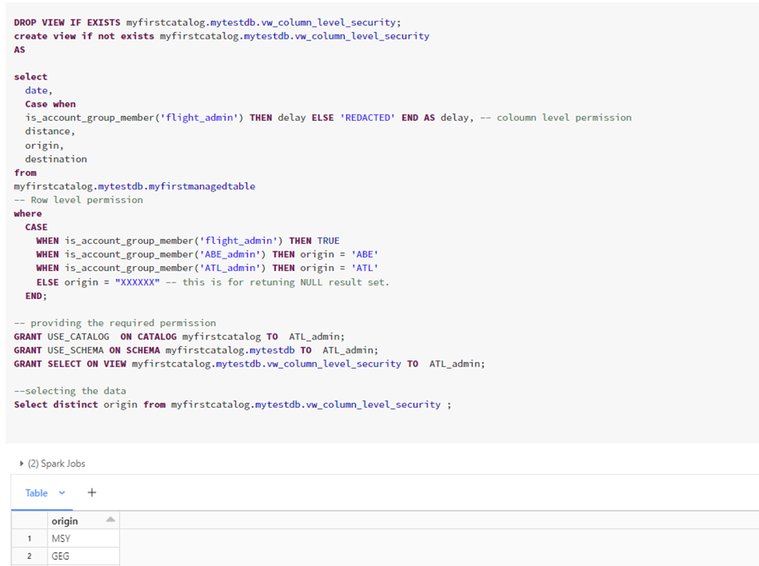
Task: Click the coloumn level permission comment
Action: [x=556, y=118]
